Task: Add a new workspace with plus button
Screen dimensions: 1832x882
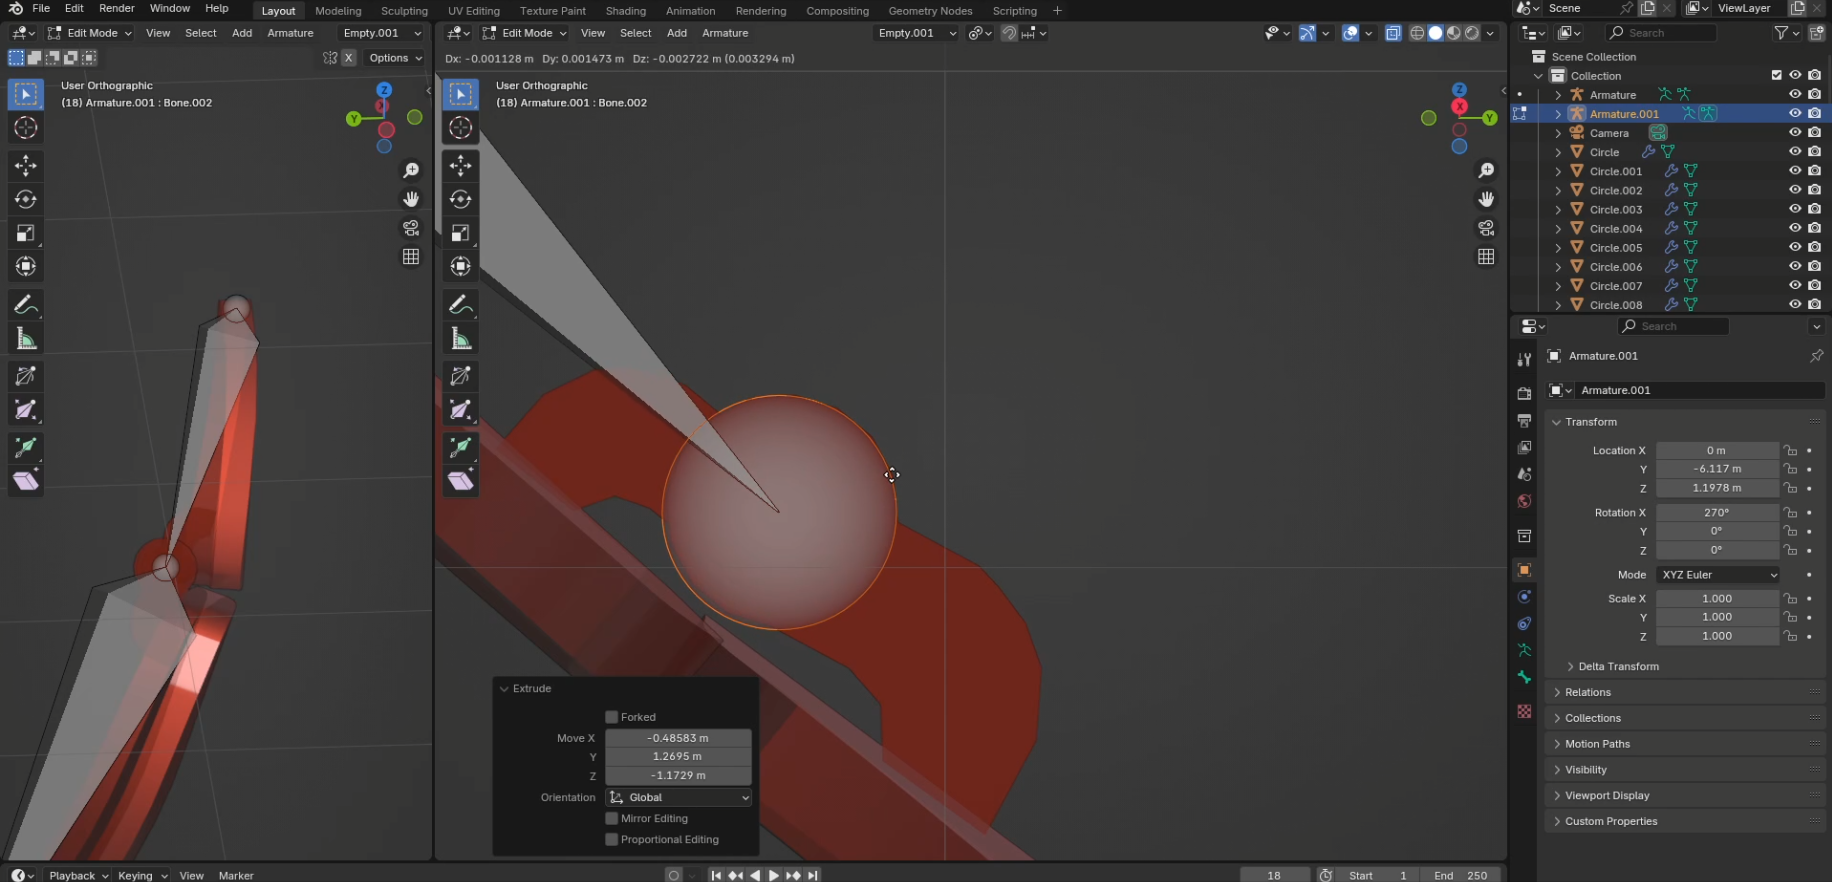Action: click(x=1057, y=11)
